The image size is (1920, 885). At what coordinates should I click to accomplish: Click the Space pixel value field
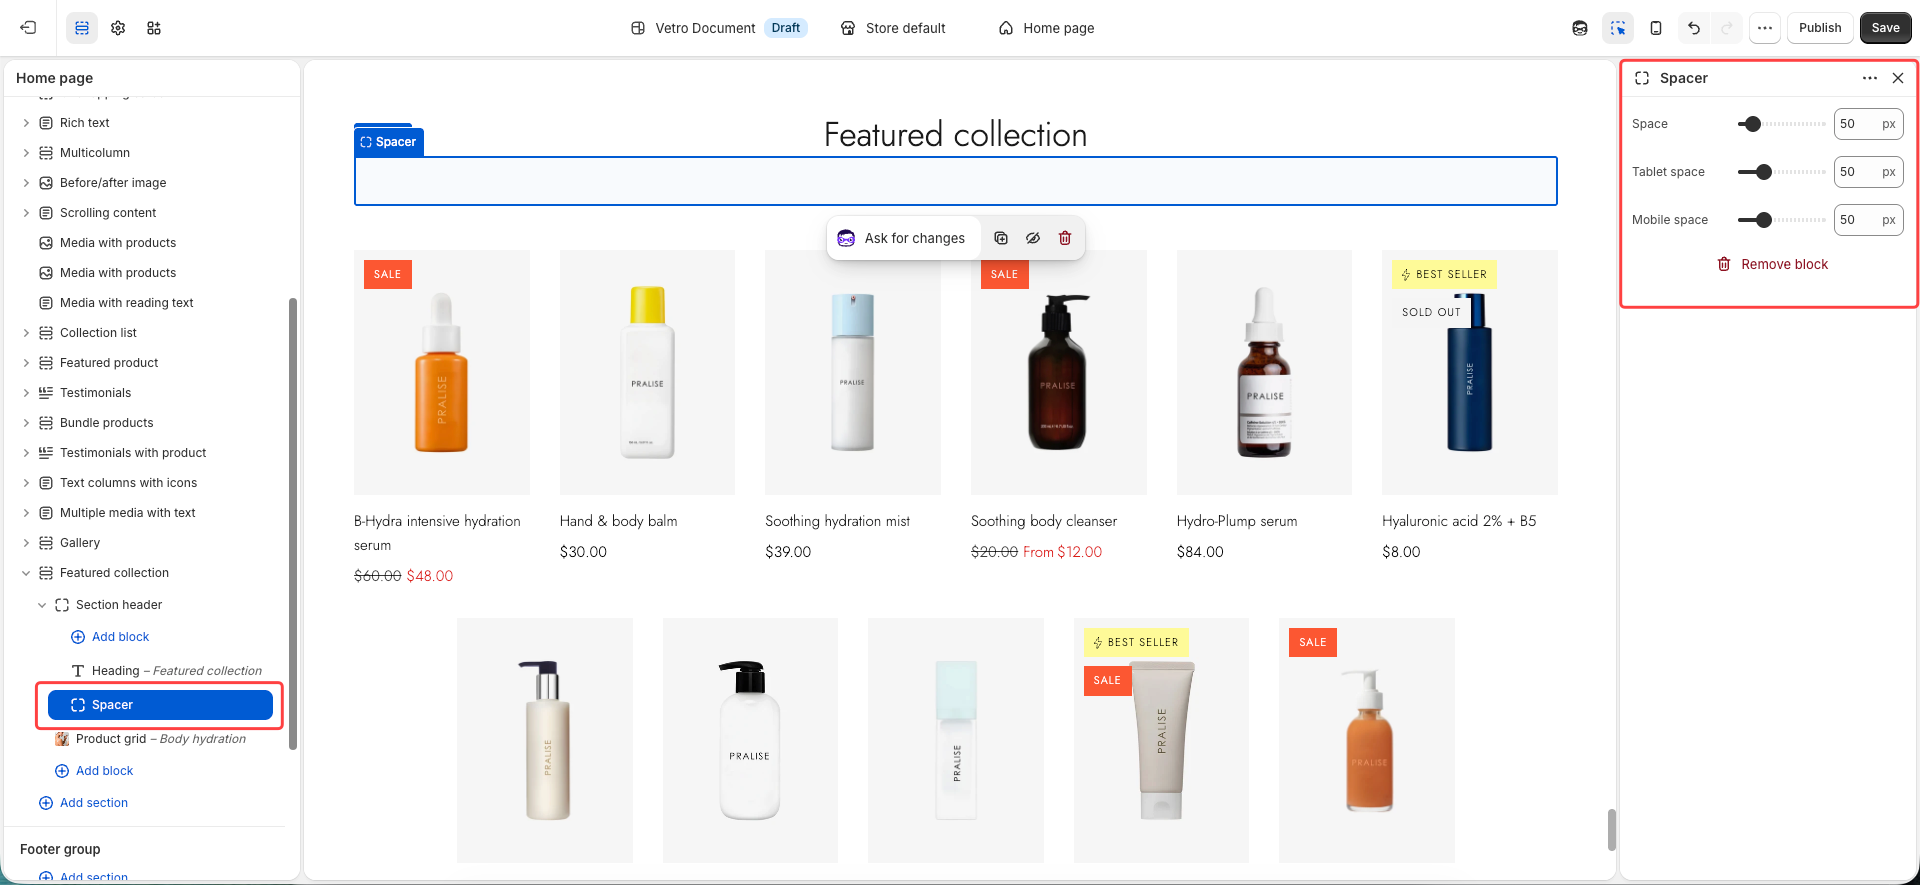click(x=1868, y=124)
